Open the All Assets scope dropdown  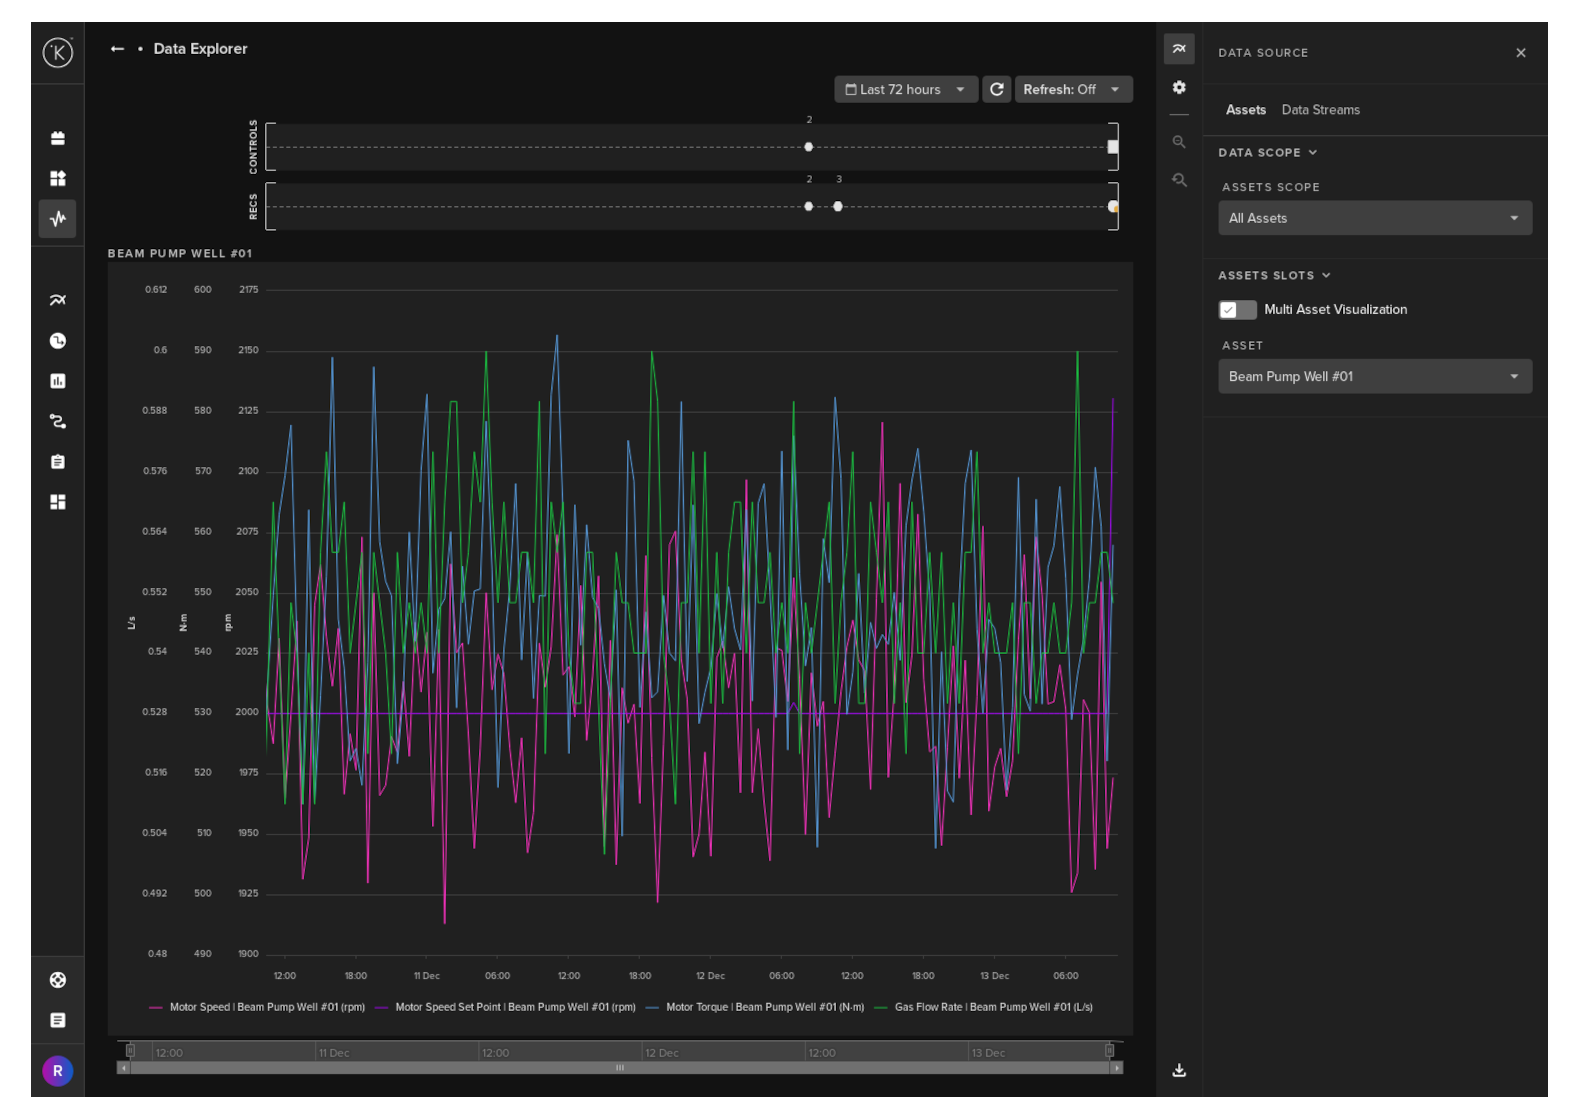[x=1374, y=218]
